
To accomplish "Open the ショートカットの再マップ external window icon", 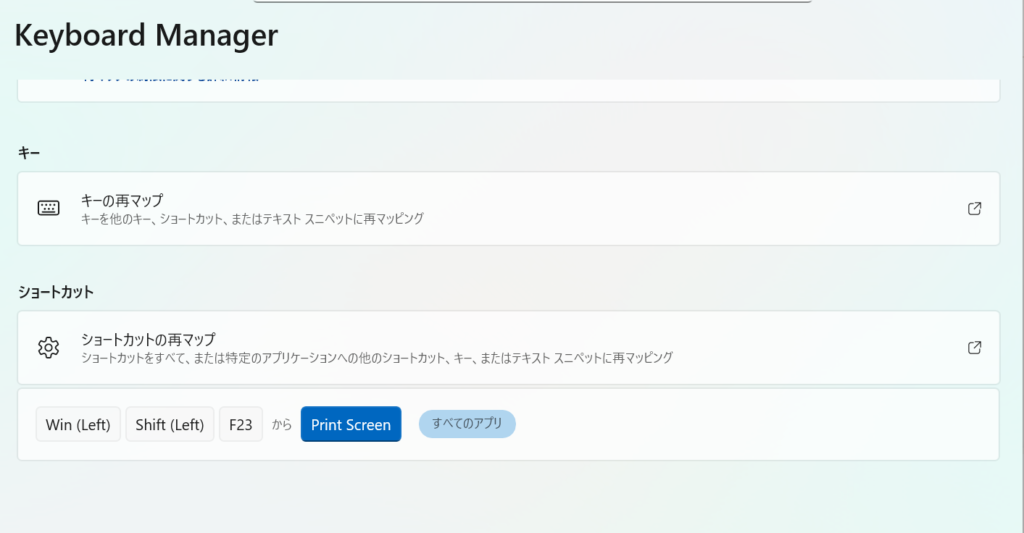I will [974, 347].
